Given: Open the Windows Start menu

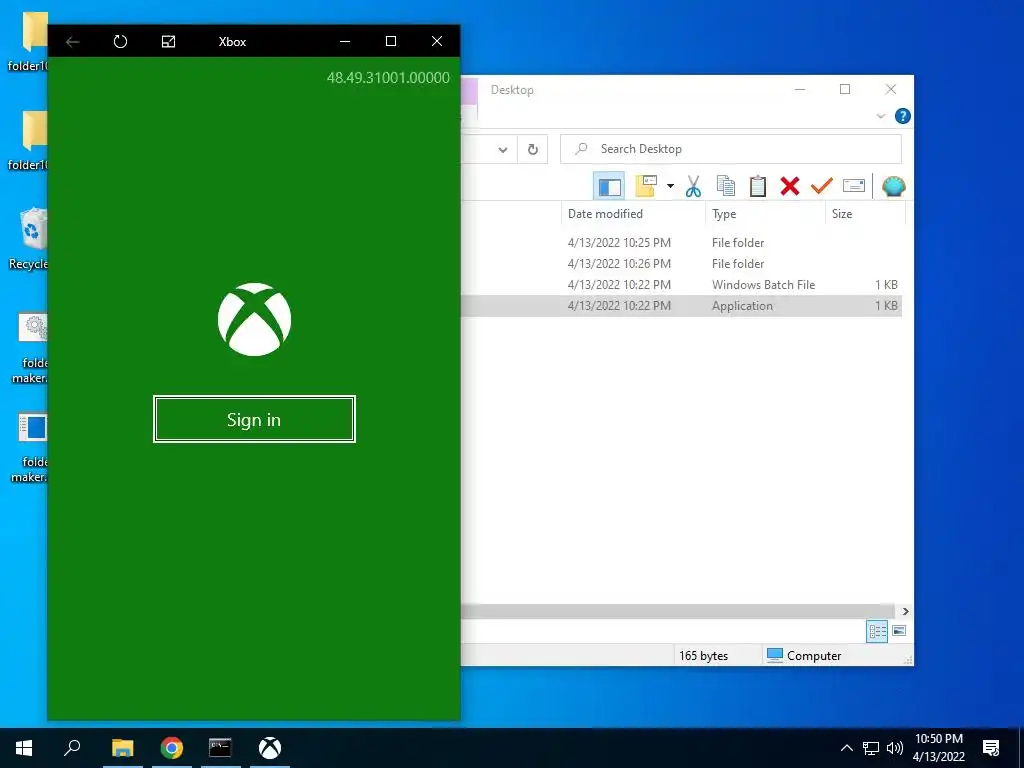Looking at the screenshot, I should pos(24,748).
